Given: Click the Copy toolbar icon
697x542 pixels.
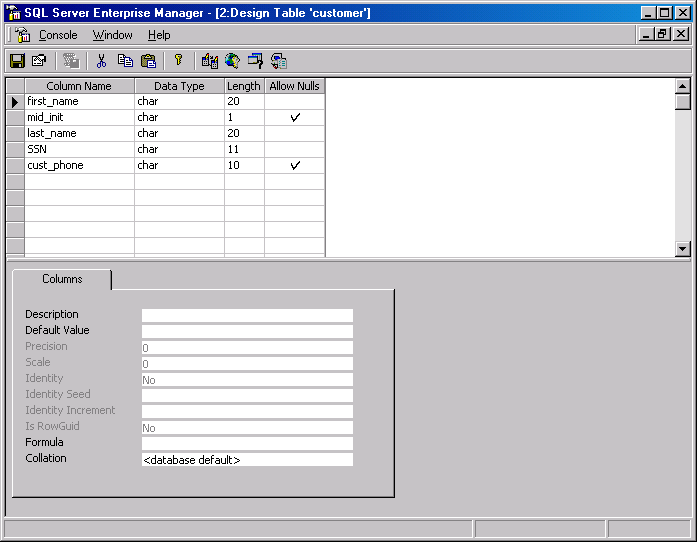Looking at the screenshot, I should (125, 61).
